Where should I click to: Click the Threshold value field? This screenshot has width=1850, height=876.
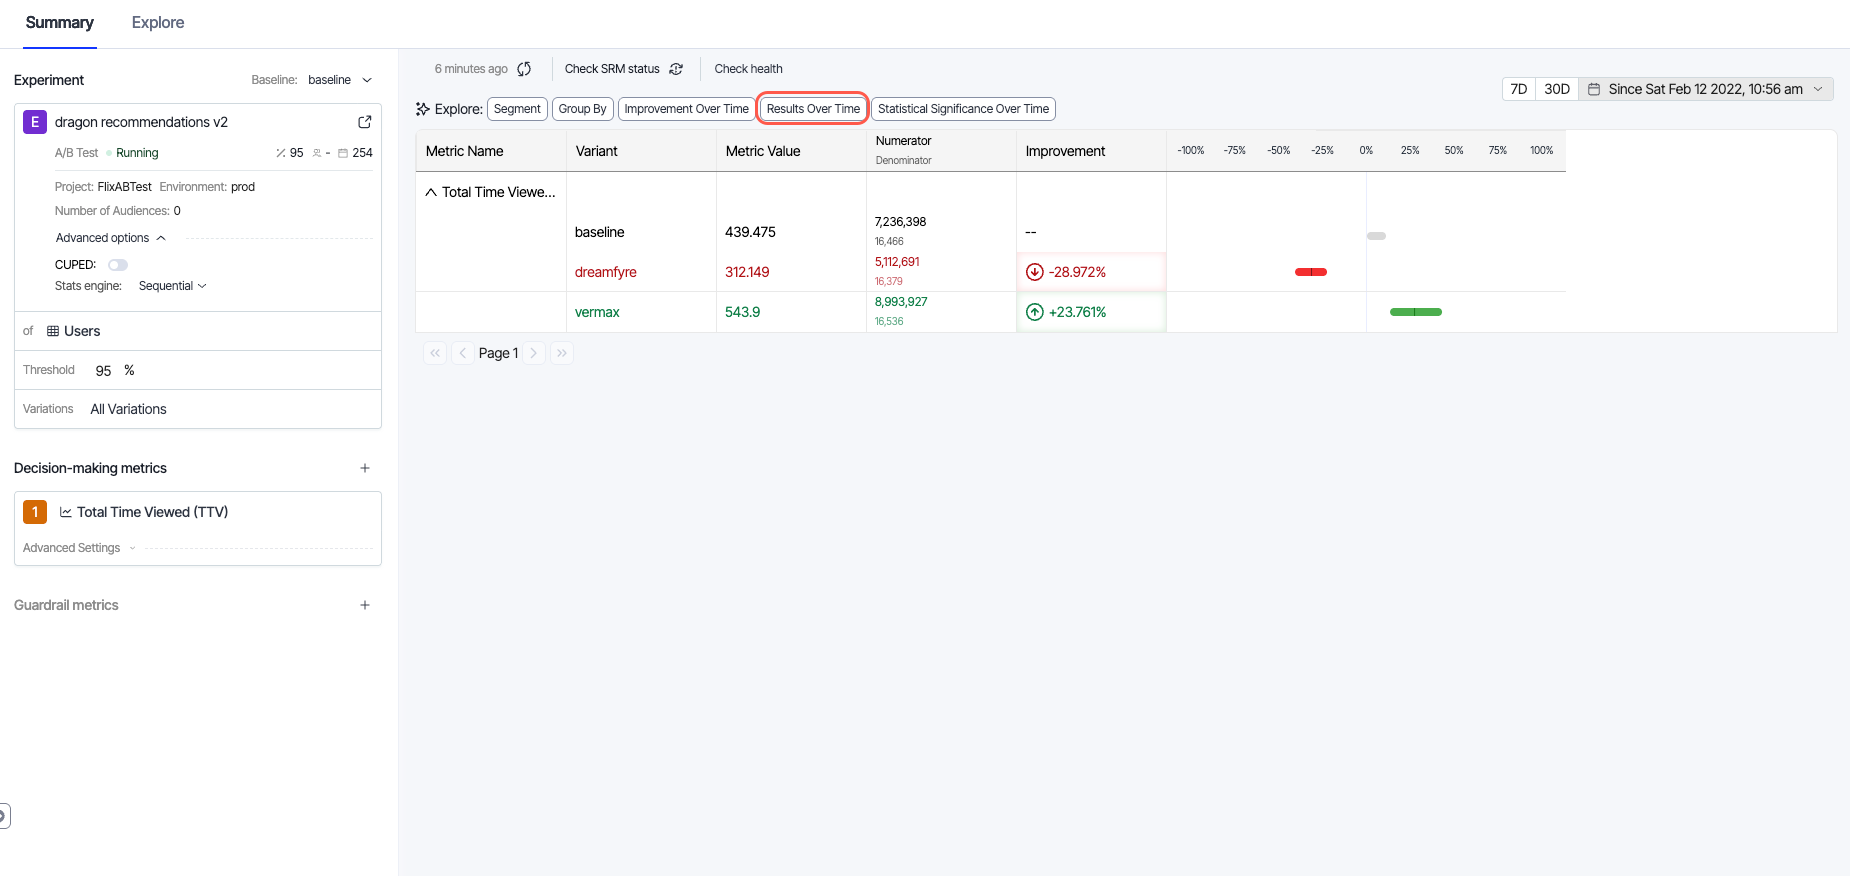(104, 371)
